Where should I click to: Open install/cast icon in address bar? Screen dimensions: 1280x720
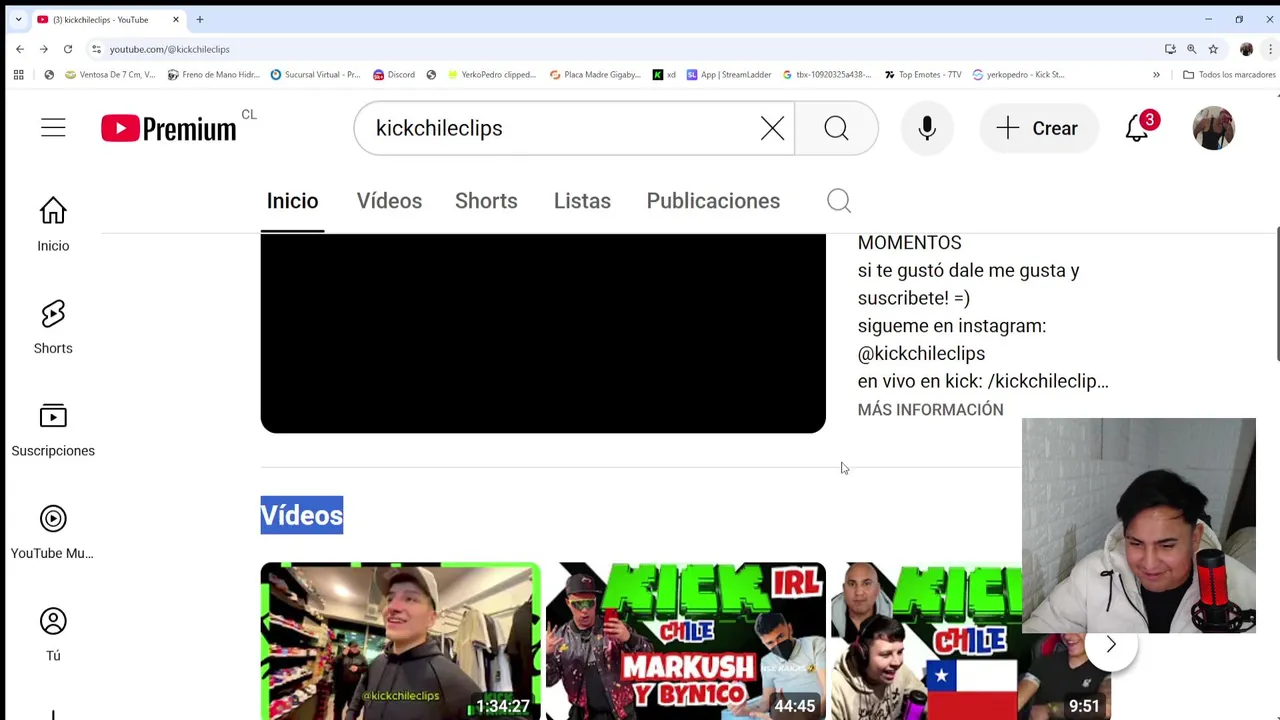click(x=1170, y=49)
